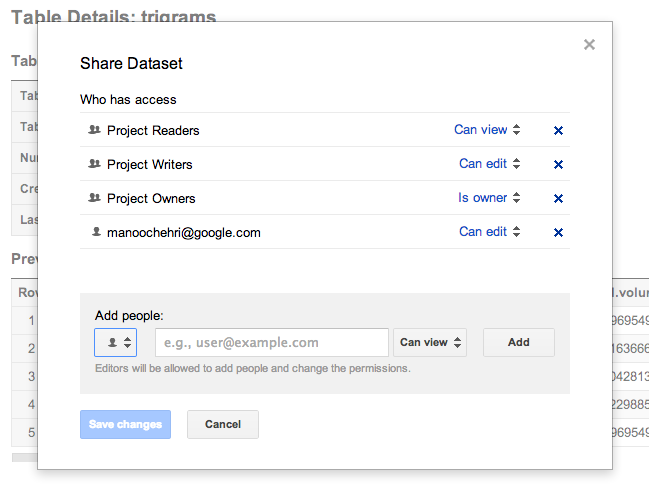Click Save changes button
Image resolution: width=649 pixels, height=486 pixels.
[x=125, y=424]
